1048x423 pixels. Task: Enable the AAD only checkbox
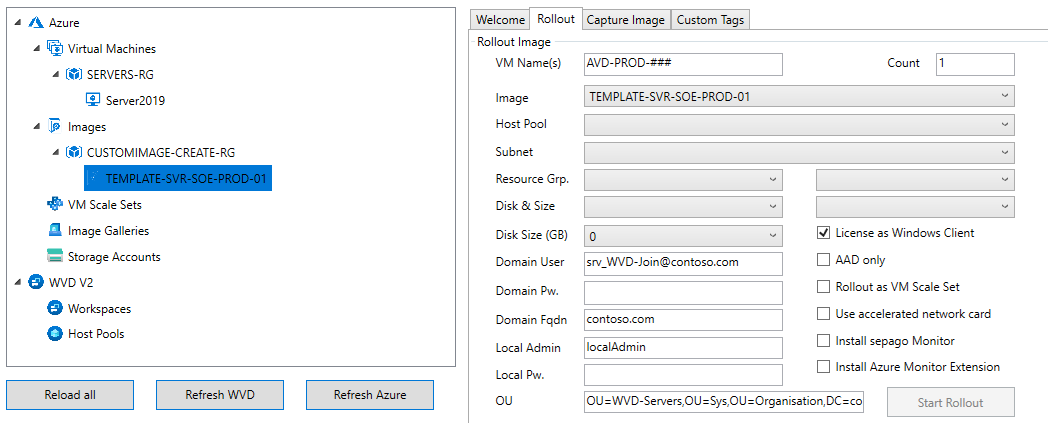(823, 260)
